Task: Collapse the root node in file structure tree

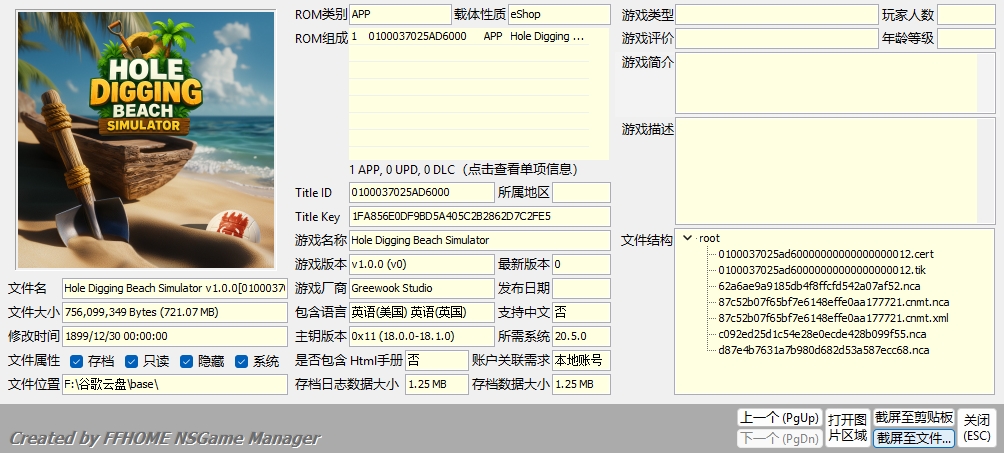Action: (x=687, y=238)
